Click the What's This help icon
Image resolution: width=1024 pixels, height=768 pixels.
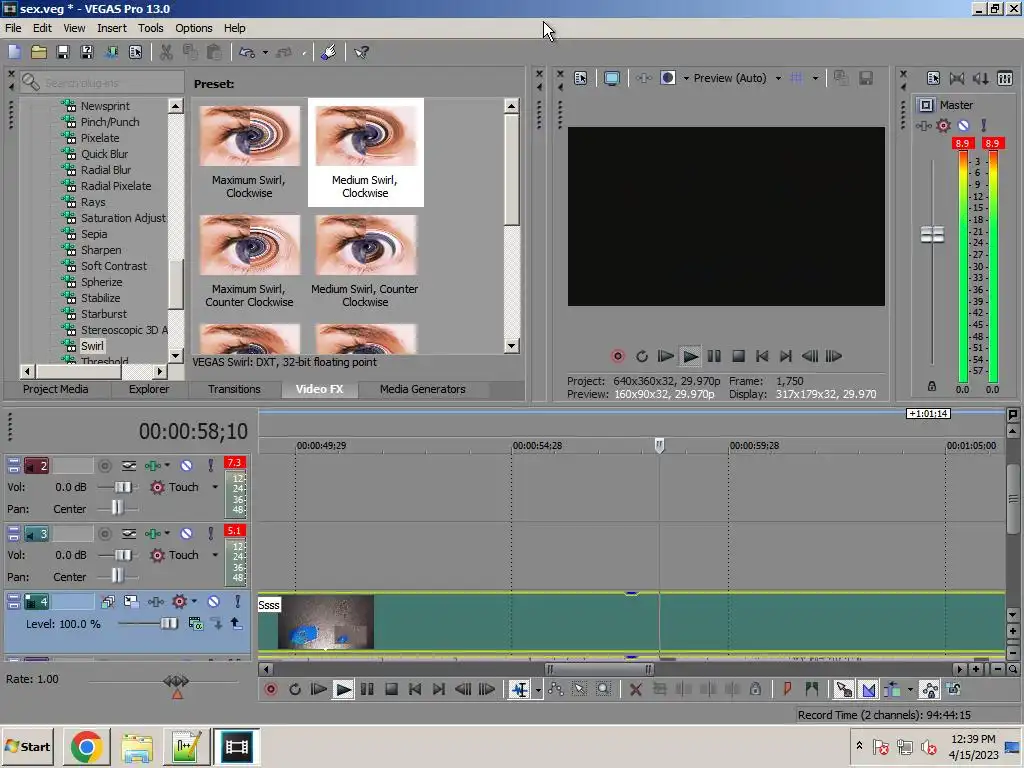(361, 52)
